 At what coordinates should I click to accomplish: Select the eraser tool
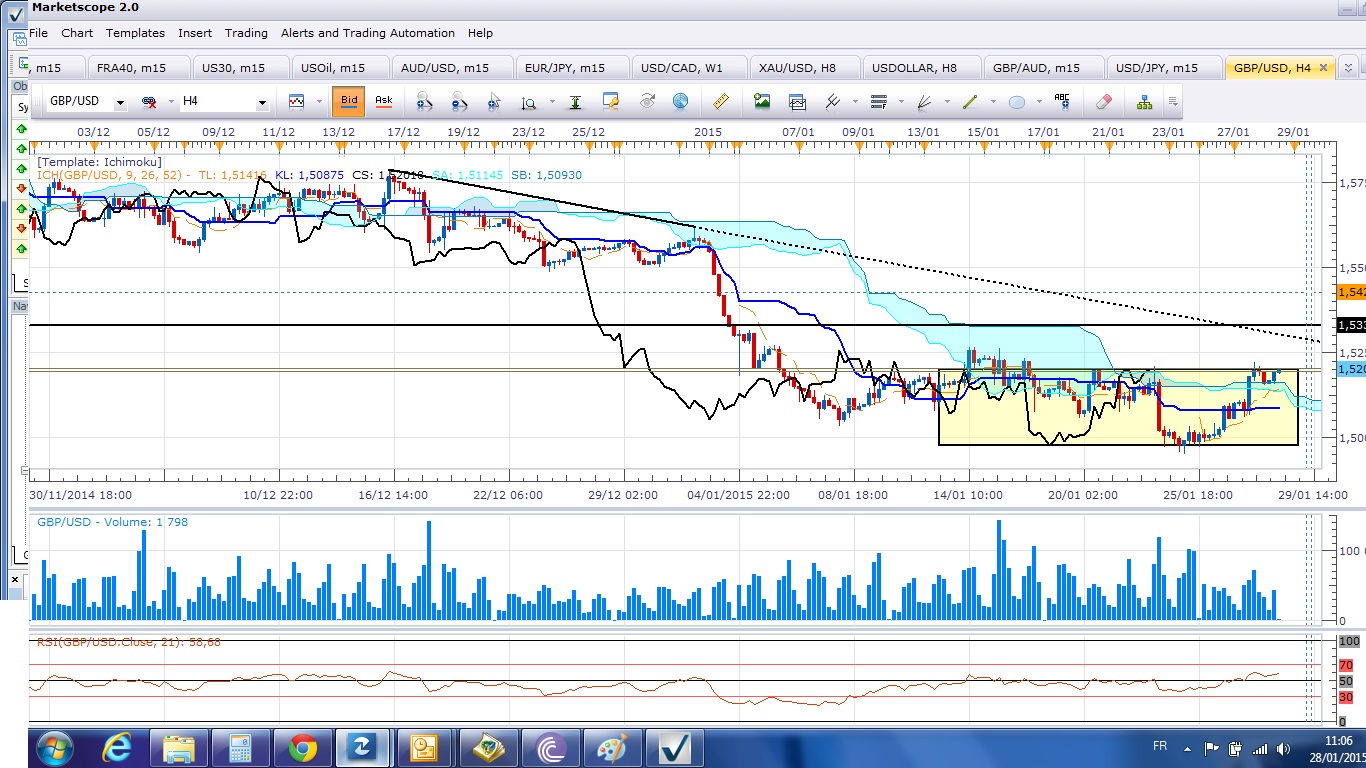tap(1103, 101)
